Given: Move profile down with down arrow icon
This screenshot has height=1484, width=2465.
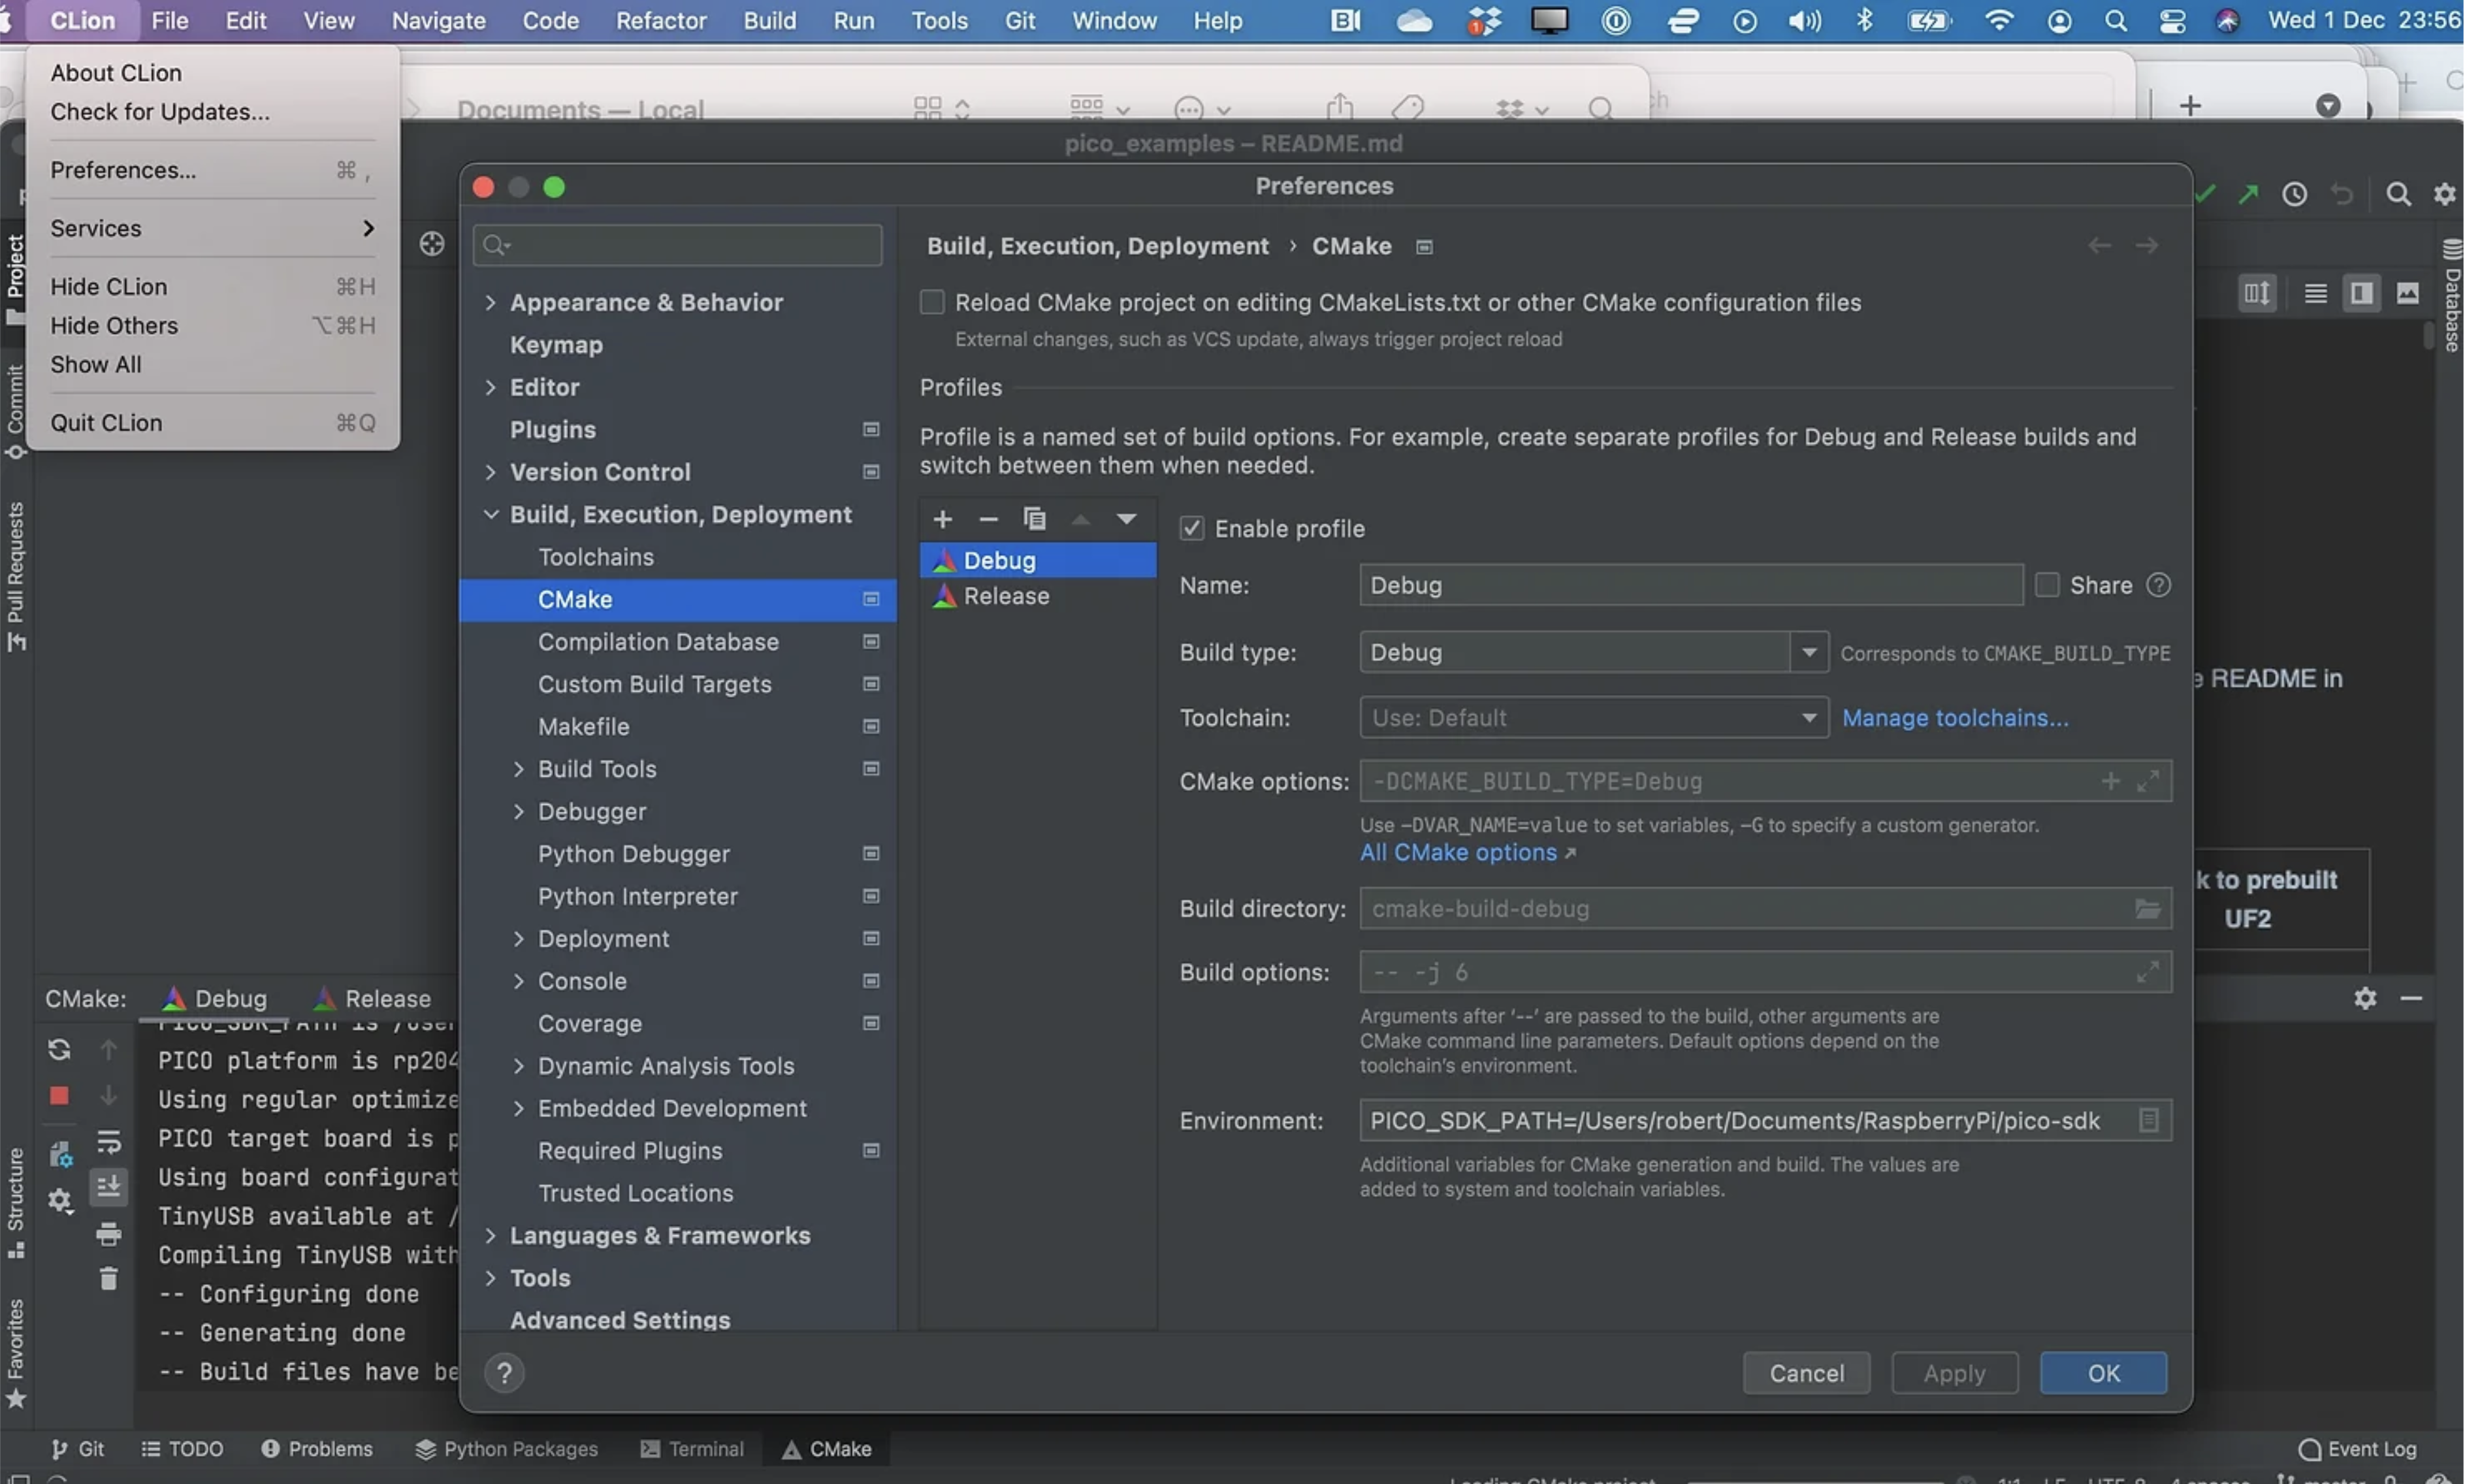Looking at the screenshot, I should (1126, 519).
